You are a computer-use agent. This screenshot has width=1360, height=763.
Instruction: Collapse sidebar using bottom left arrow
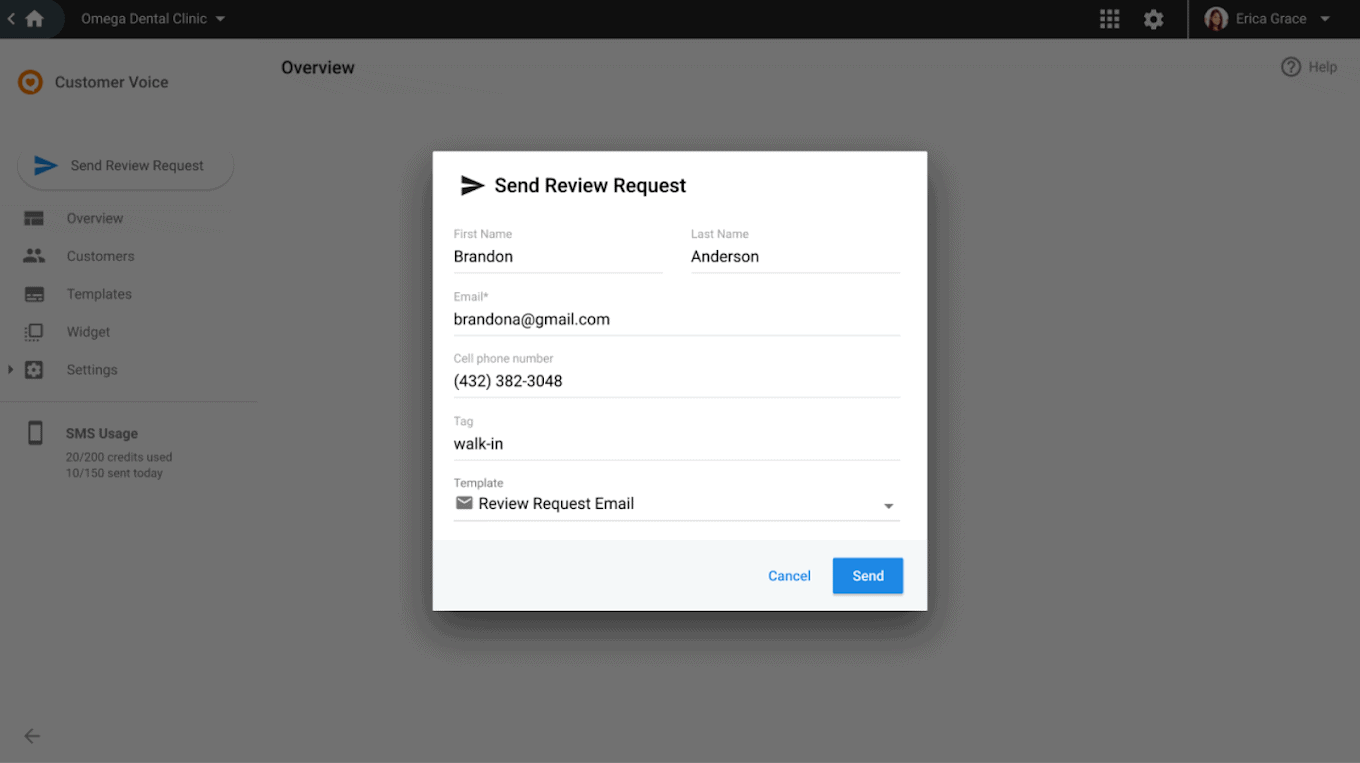[x=32, y=736]
